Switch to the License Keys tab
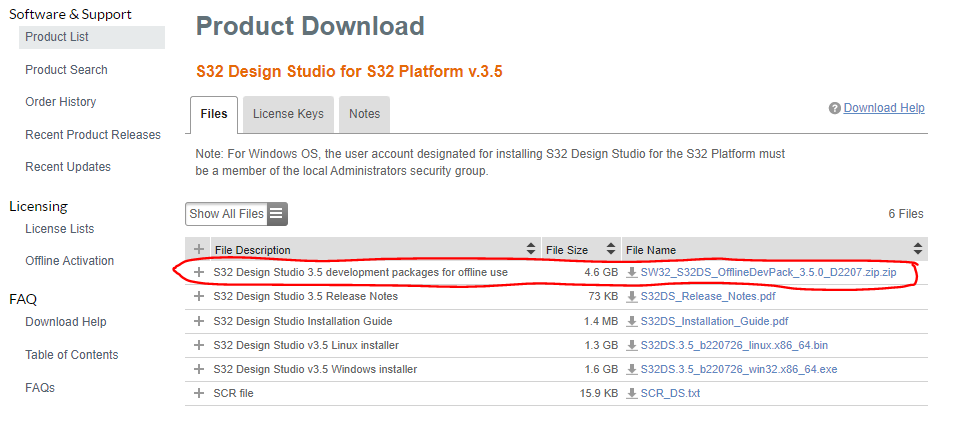 click(x=288, y=114)
